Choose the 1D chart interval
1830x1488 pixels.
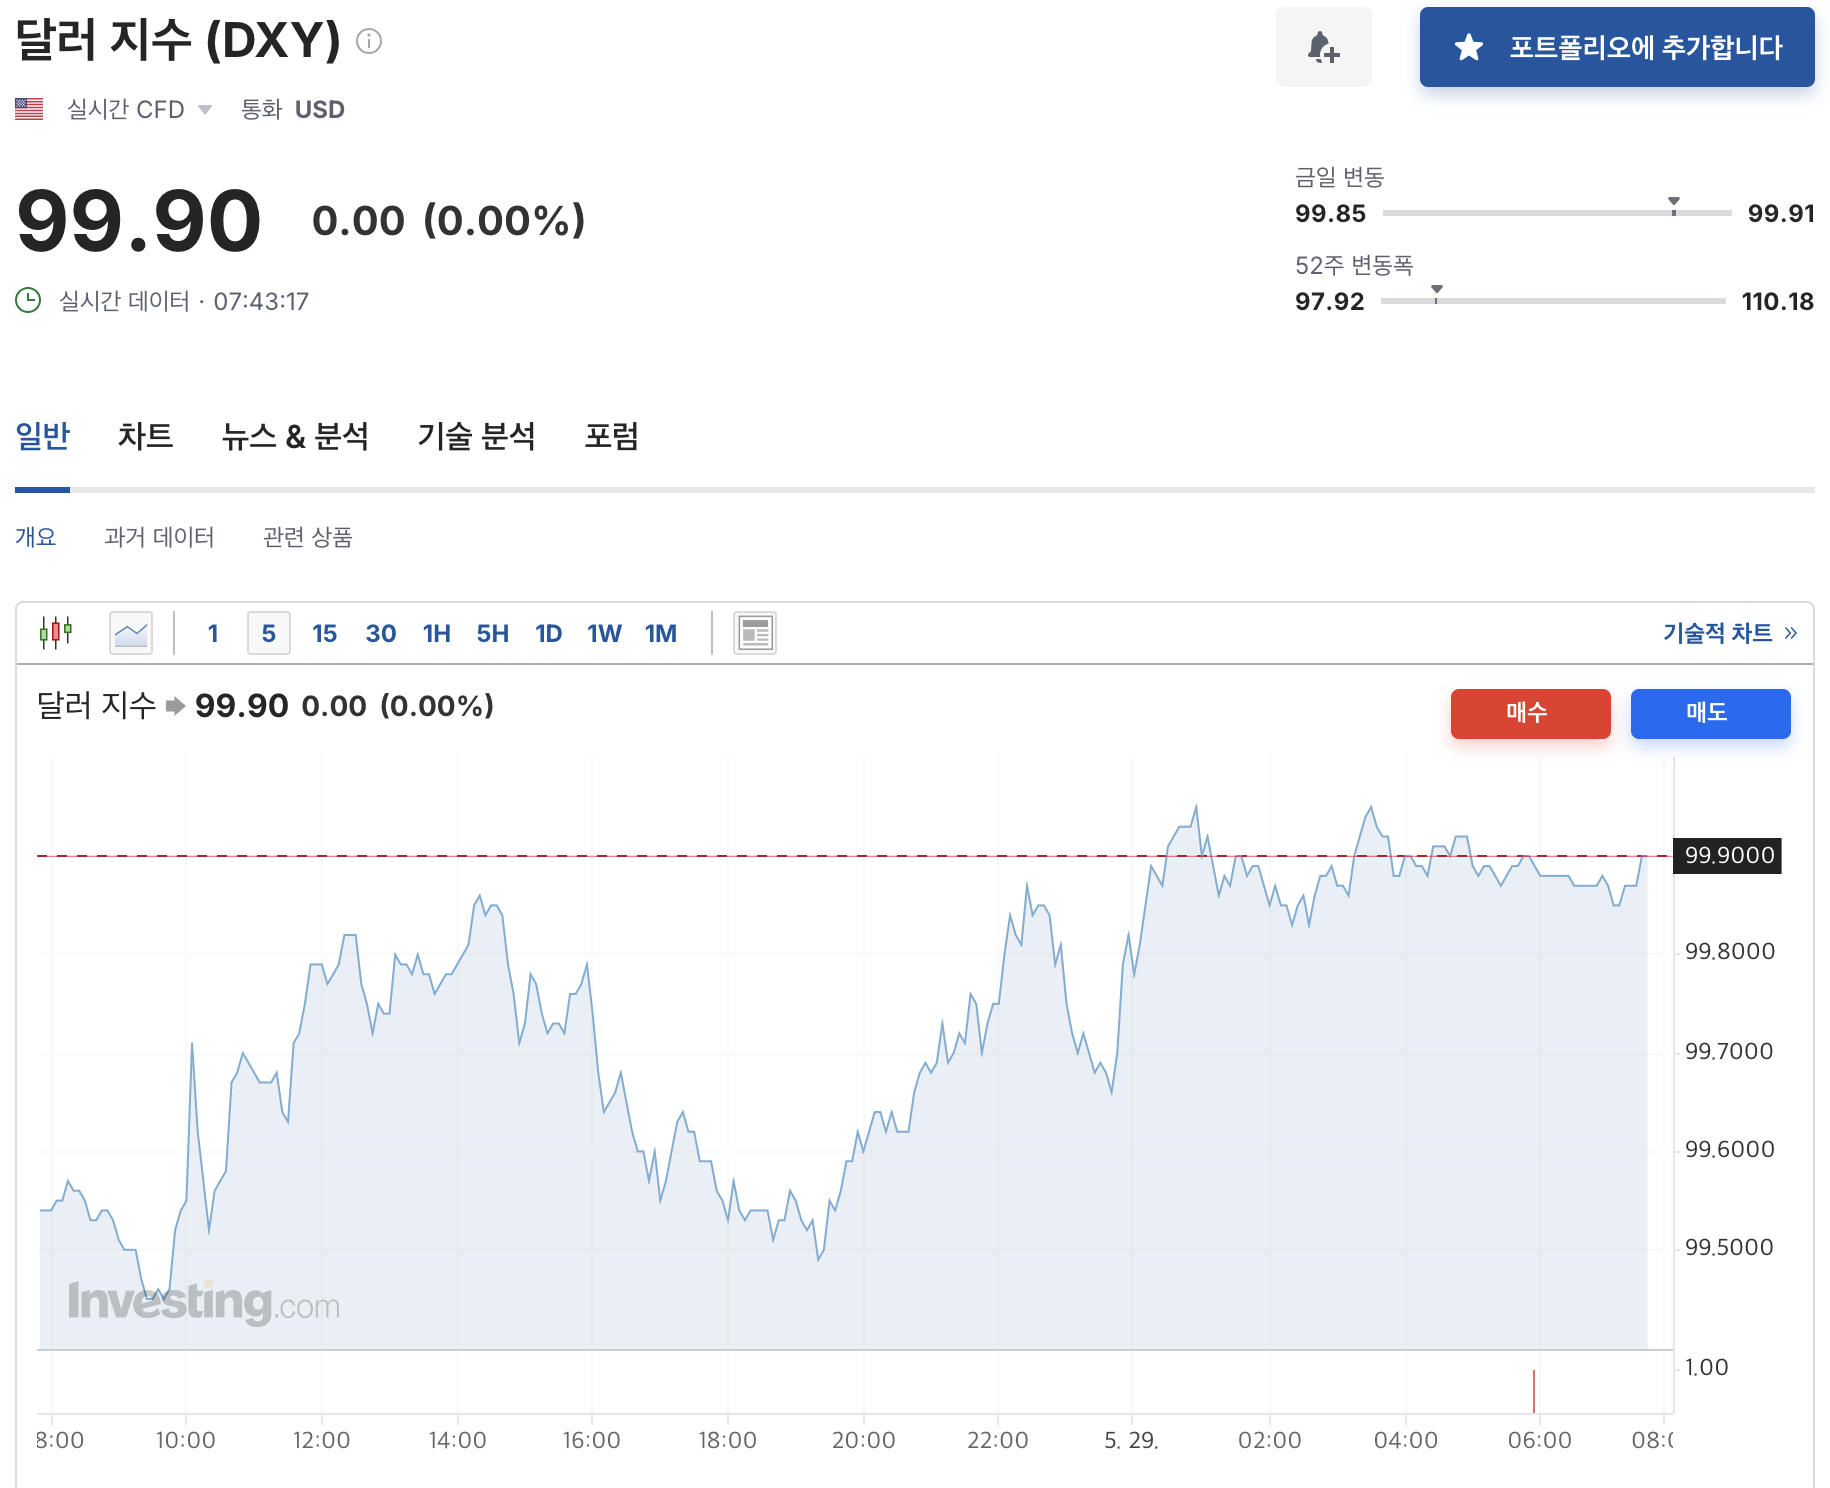click(548, 633)
